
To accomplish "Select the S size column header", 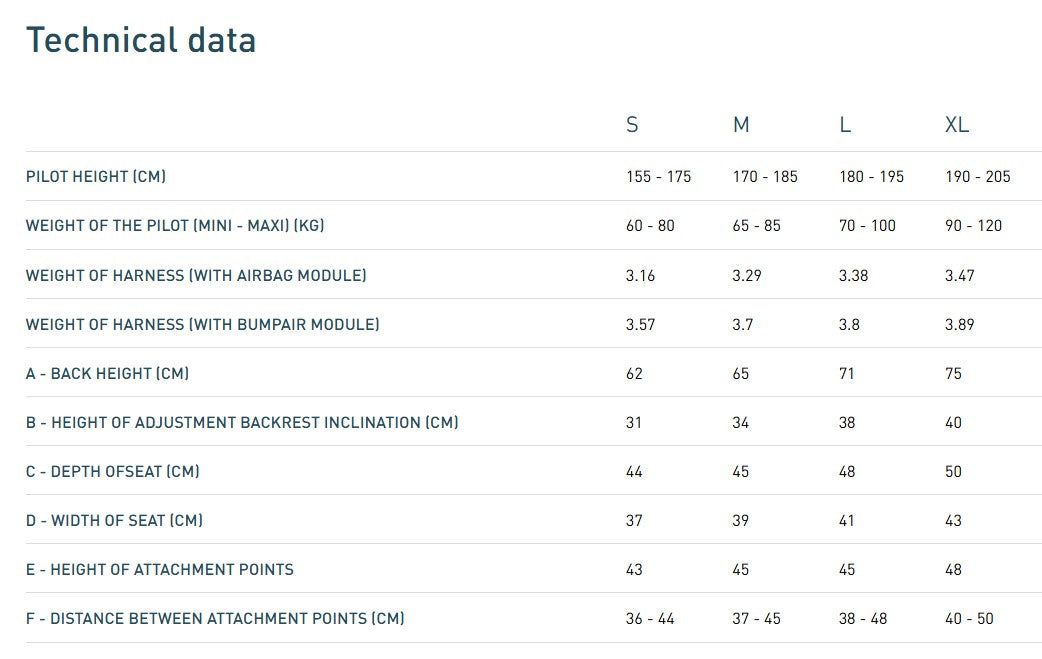I will [632, 125].
